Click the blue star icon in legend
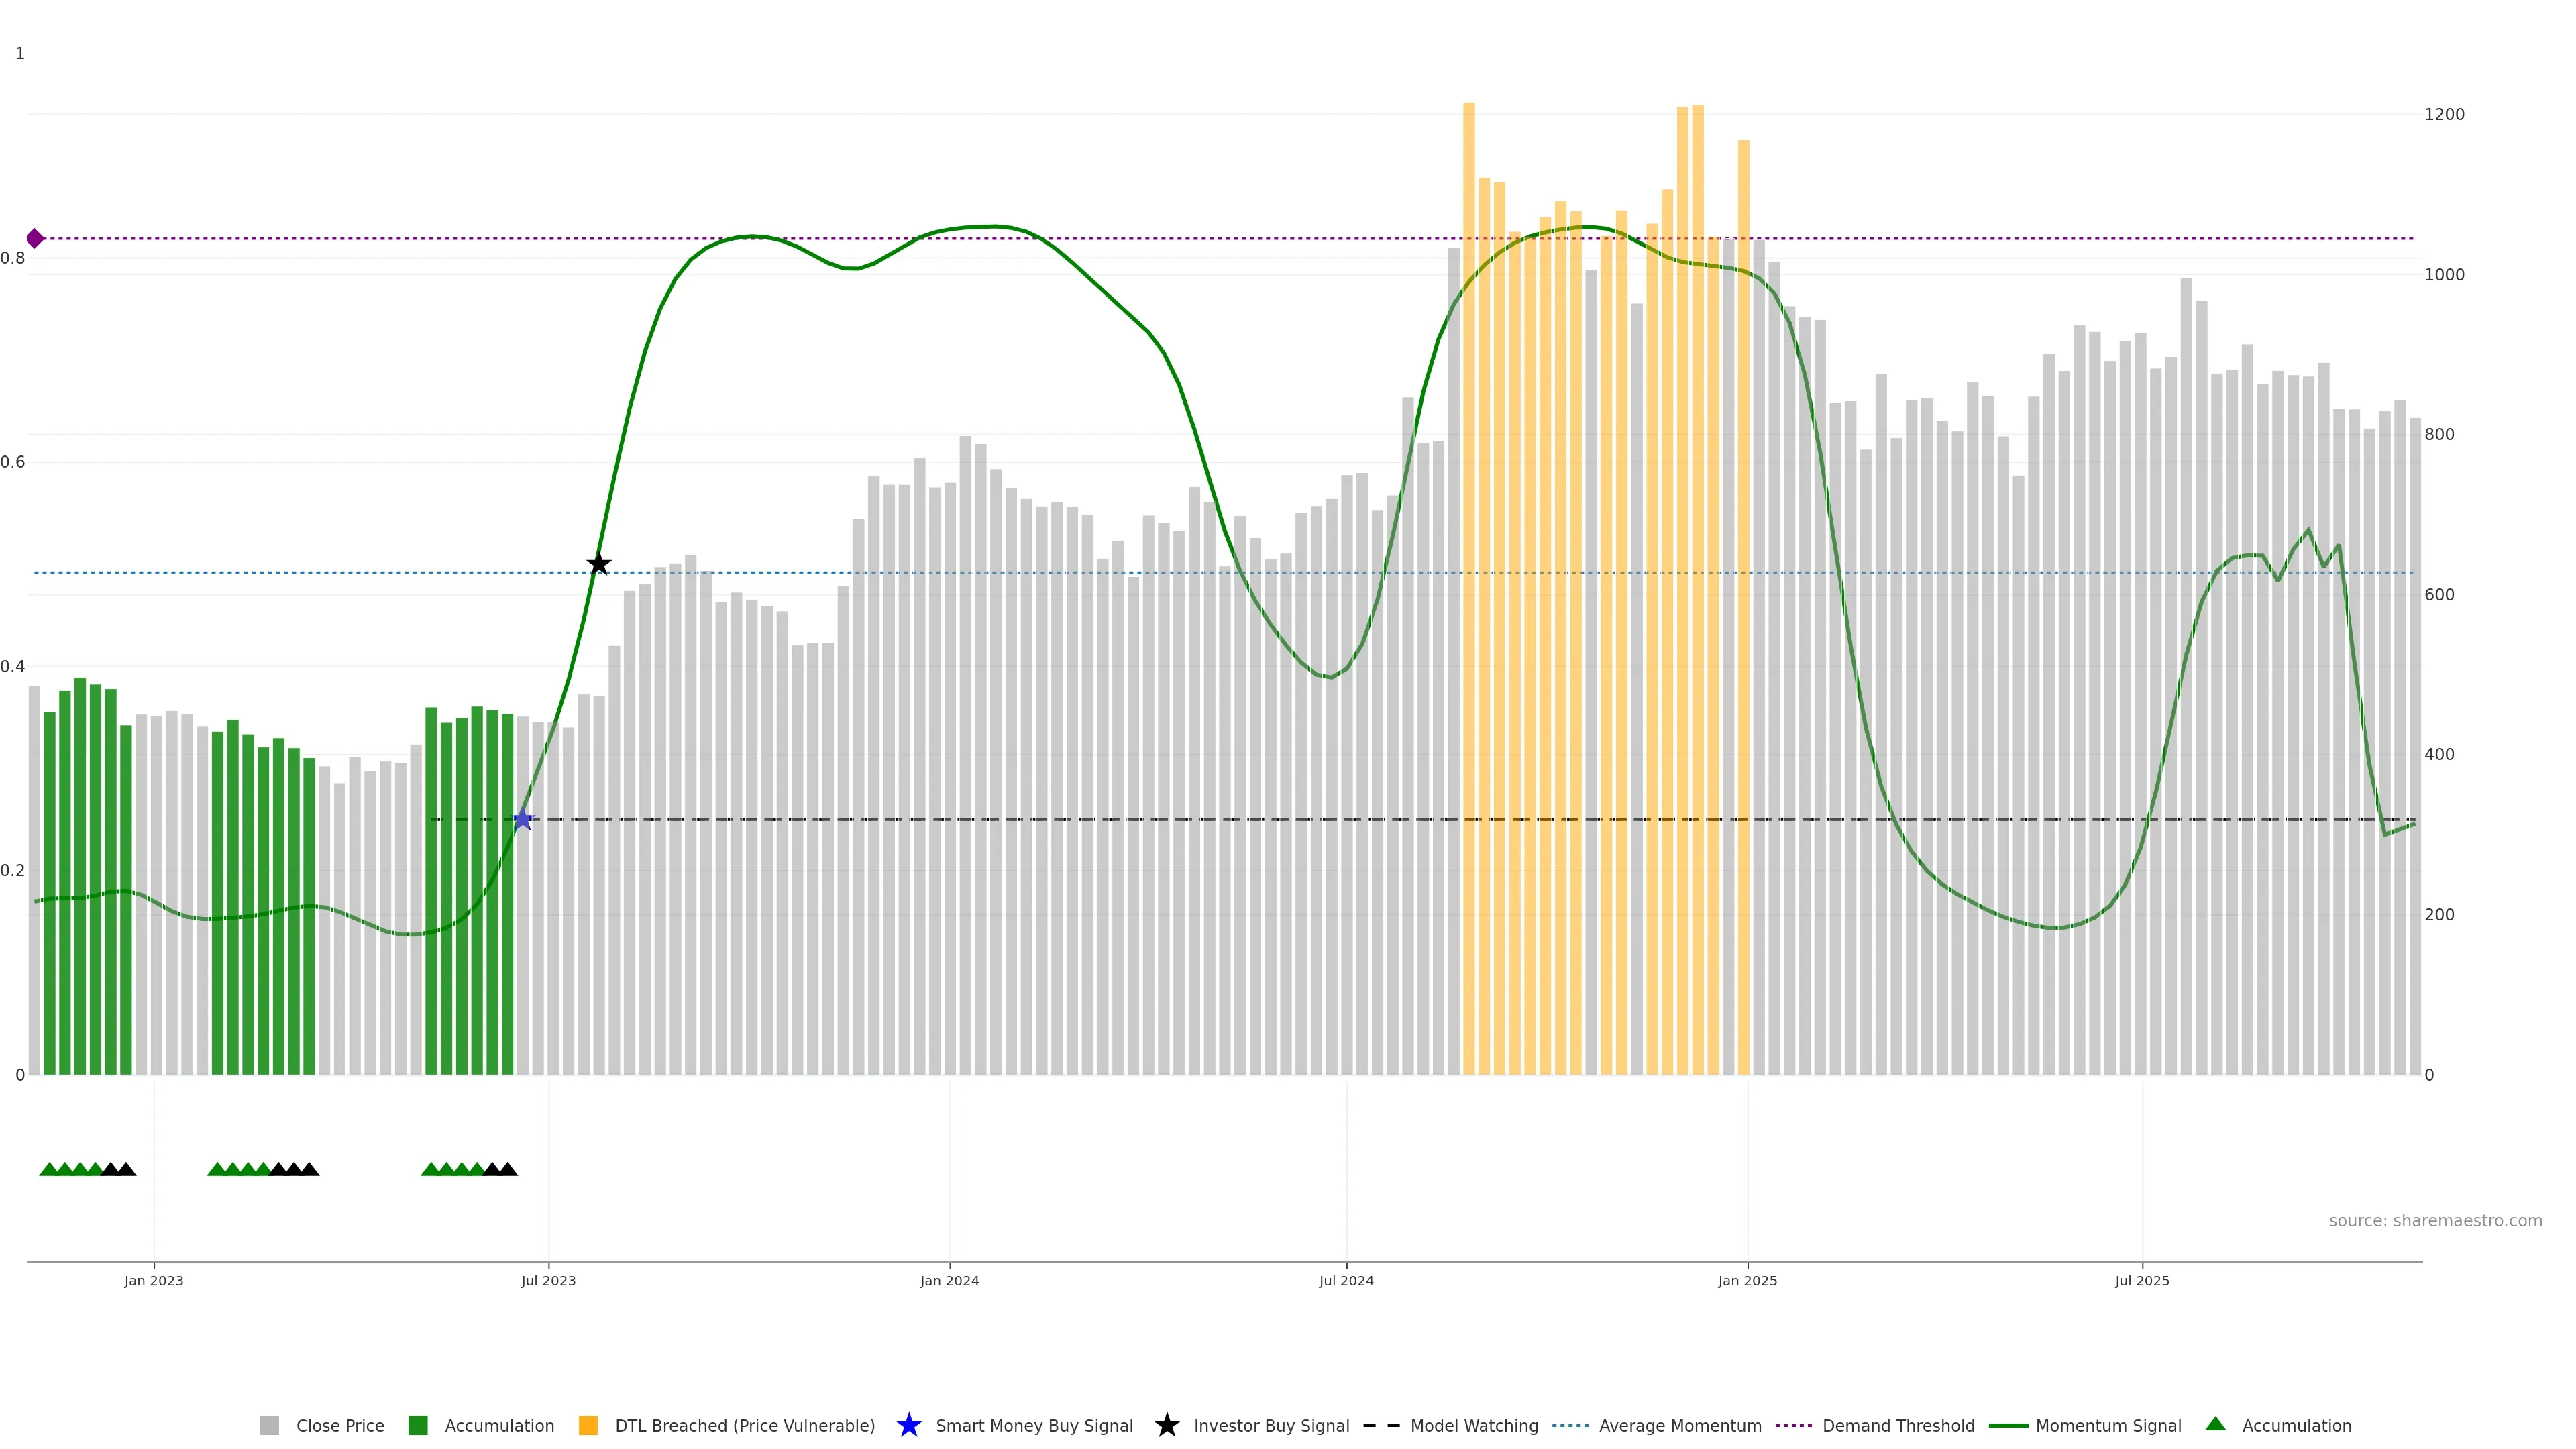The image size is (2576, 1449). [908, 1425]
